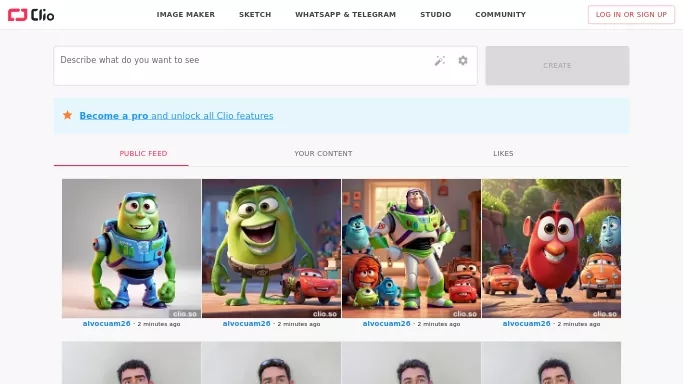Viewport: 683px width, 384px height.
Task: Click the orange star icon
Action: [x=68, y=115]
